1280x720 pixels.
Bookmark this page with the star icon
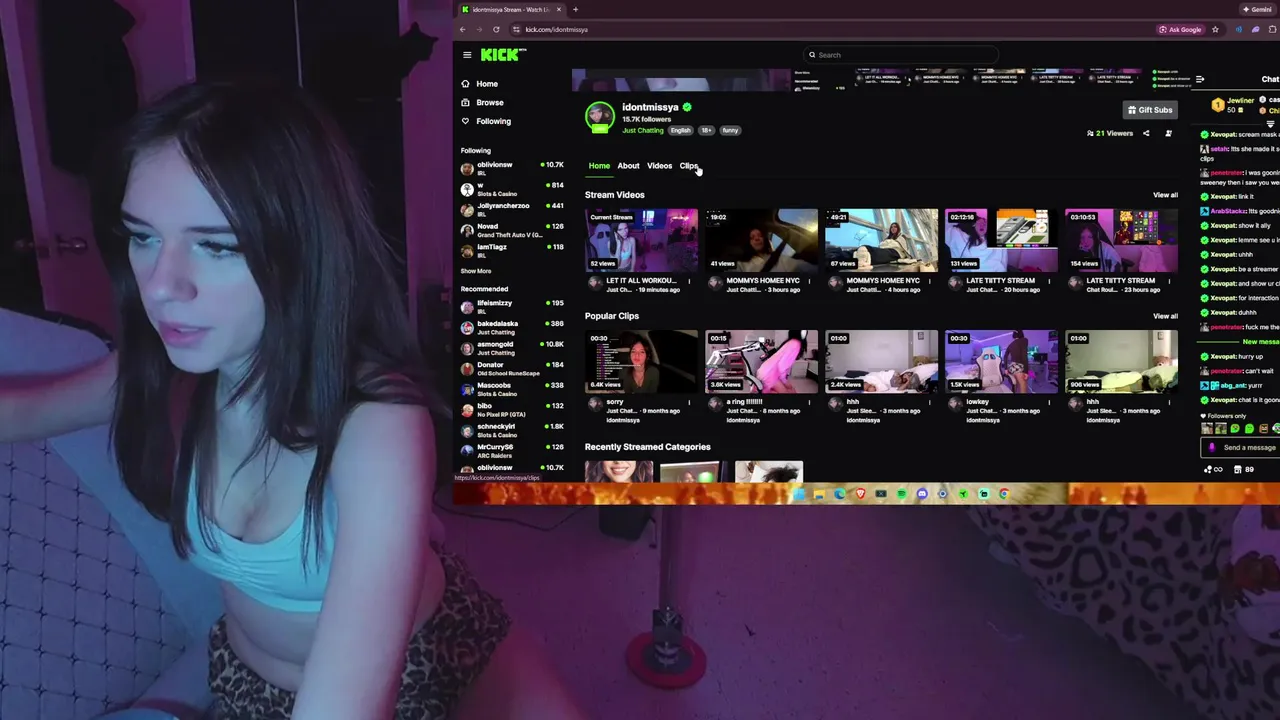point(1215,29)
